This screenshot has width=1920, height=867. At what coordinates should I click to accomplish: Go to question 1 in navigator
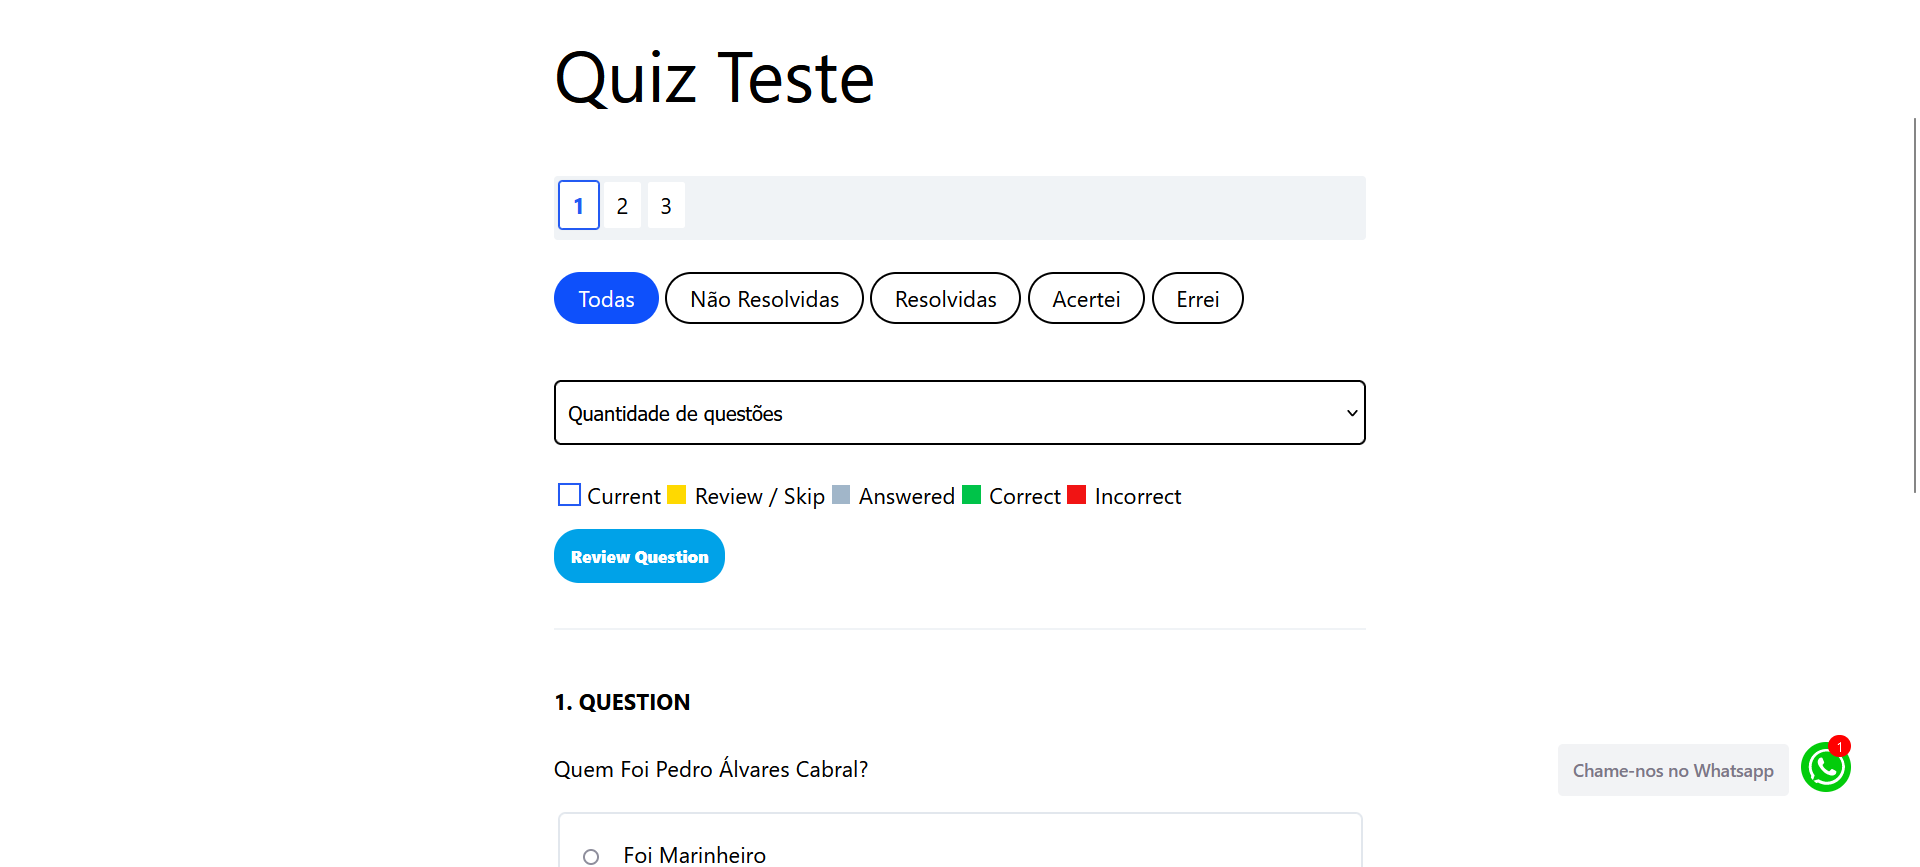[x=579, y=206]
